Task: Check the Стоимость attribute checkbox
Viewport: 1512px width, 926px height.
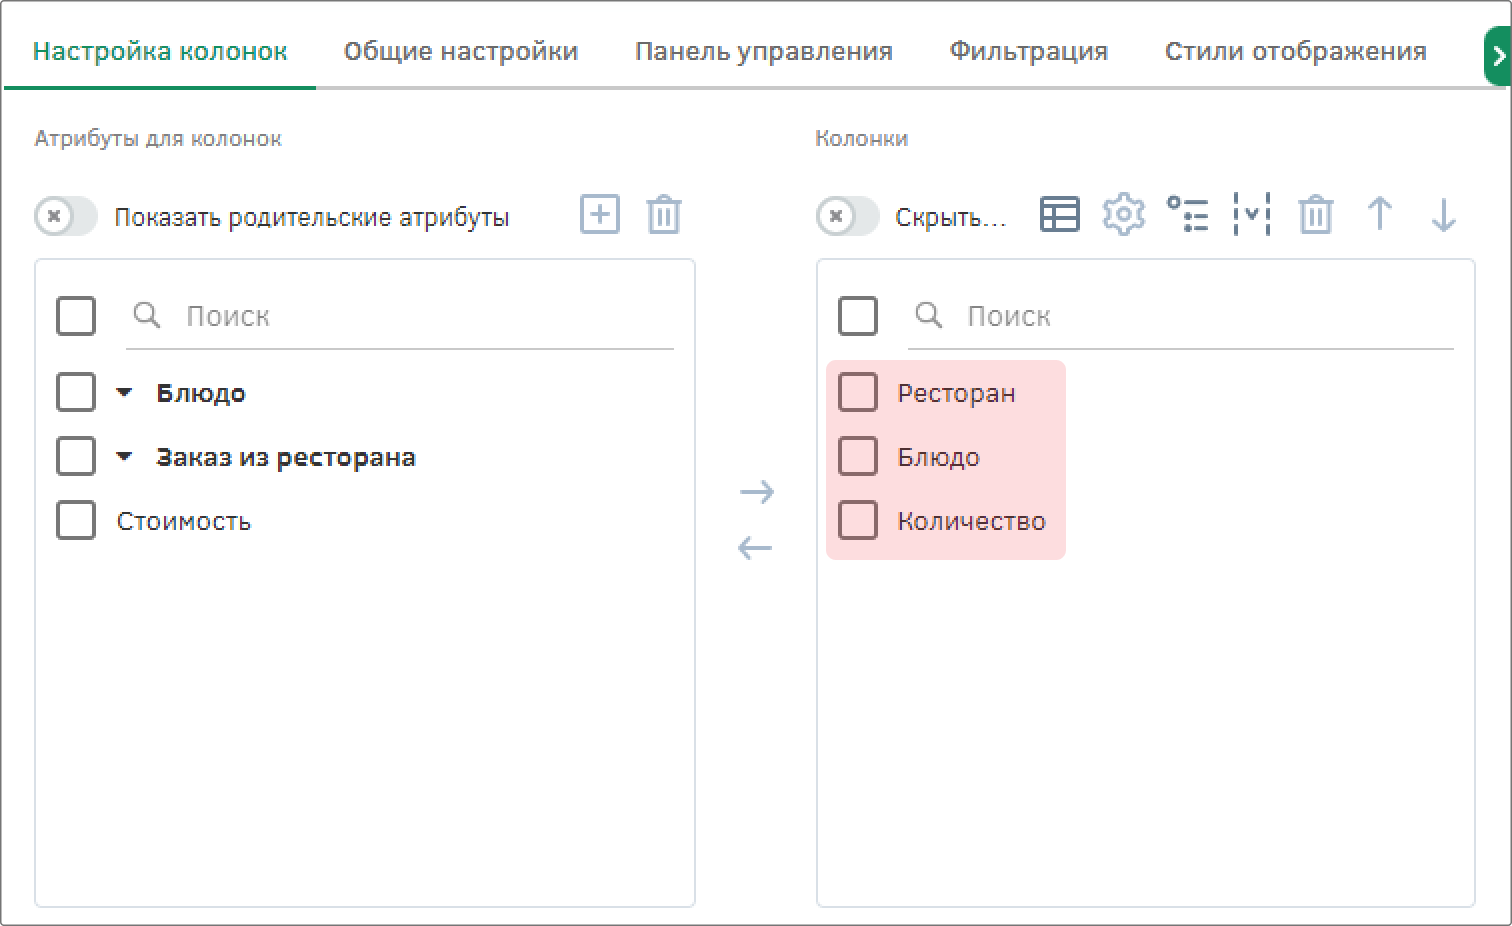Action: (x=76, y=521)
